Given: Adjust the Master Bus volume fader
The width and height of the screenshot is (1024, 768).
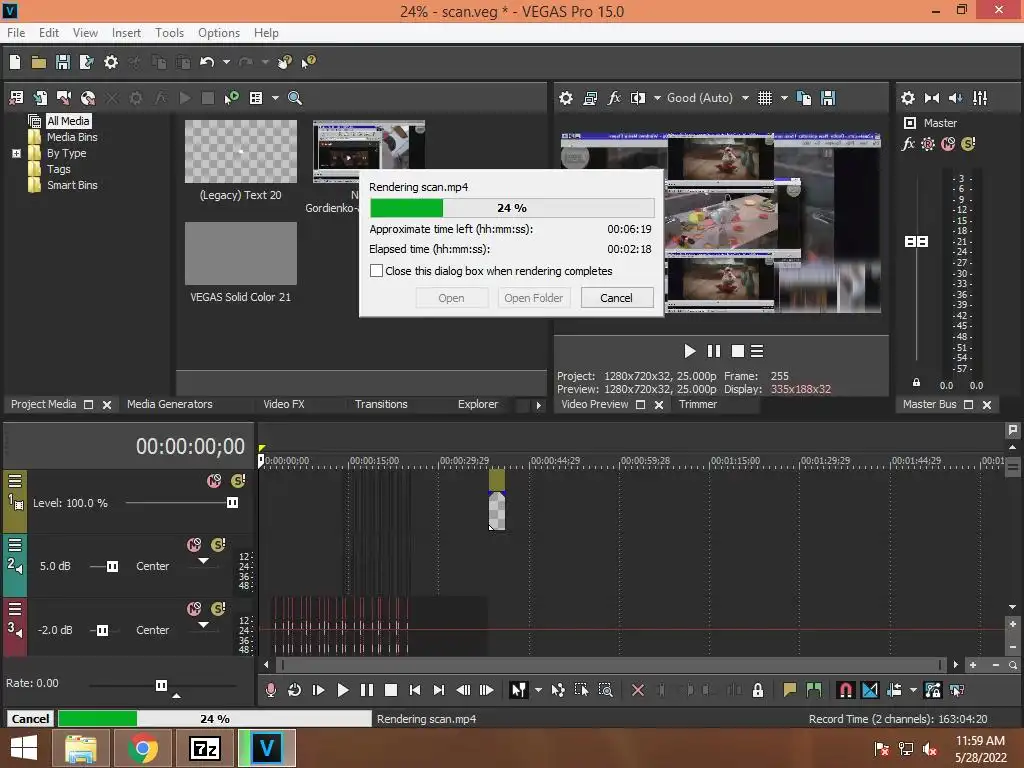Looking at the screenshot, I should (916, 242).
